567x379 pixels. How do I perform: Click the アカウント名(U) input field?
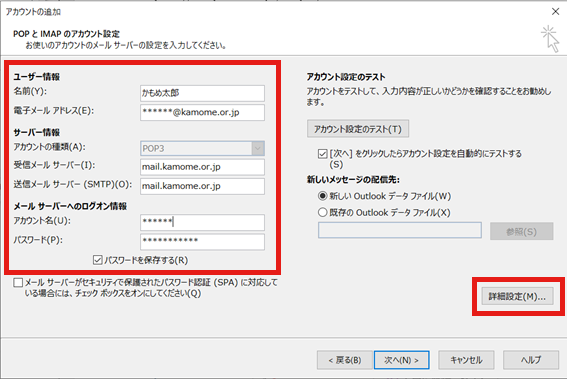click(x=202, y=222)
